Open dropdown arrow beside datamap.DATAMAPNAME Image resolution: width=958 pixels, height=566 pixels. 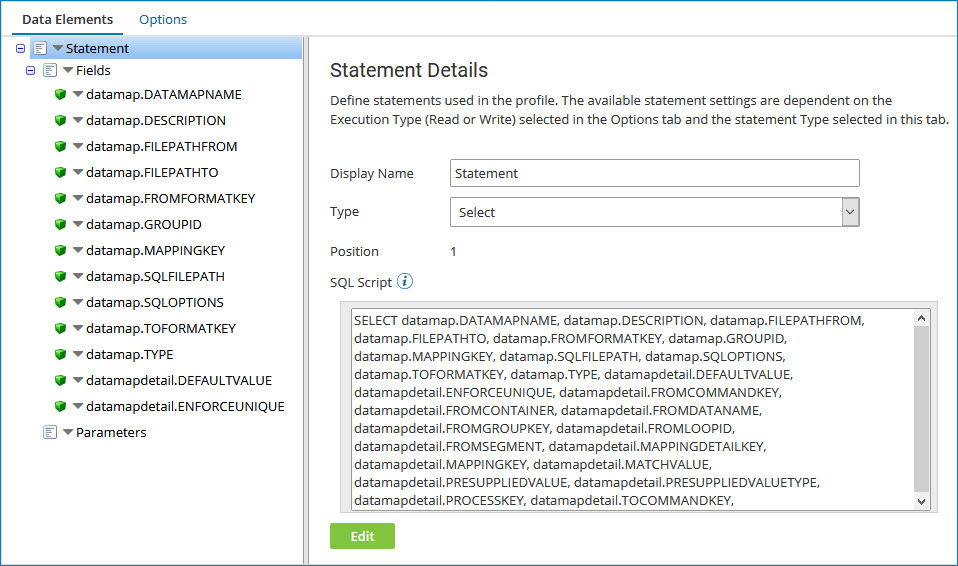point(78,94)
